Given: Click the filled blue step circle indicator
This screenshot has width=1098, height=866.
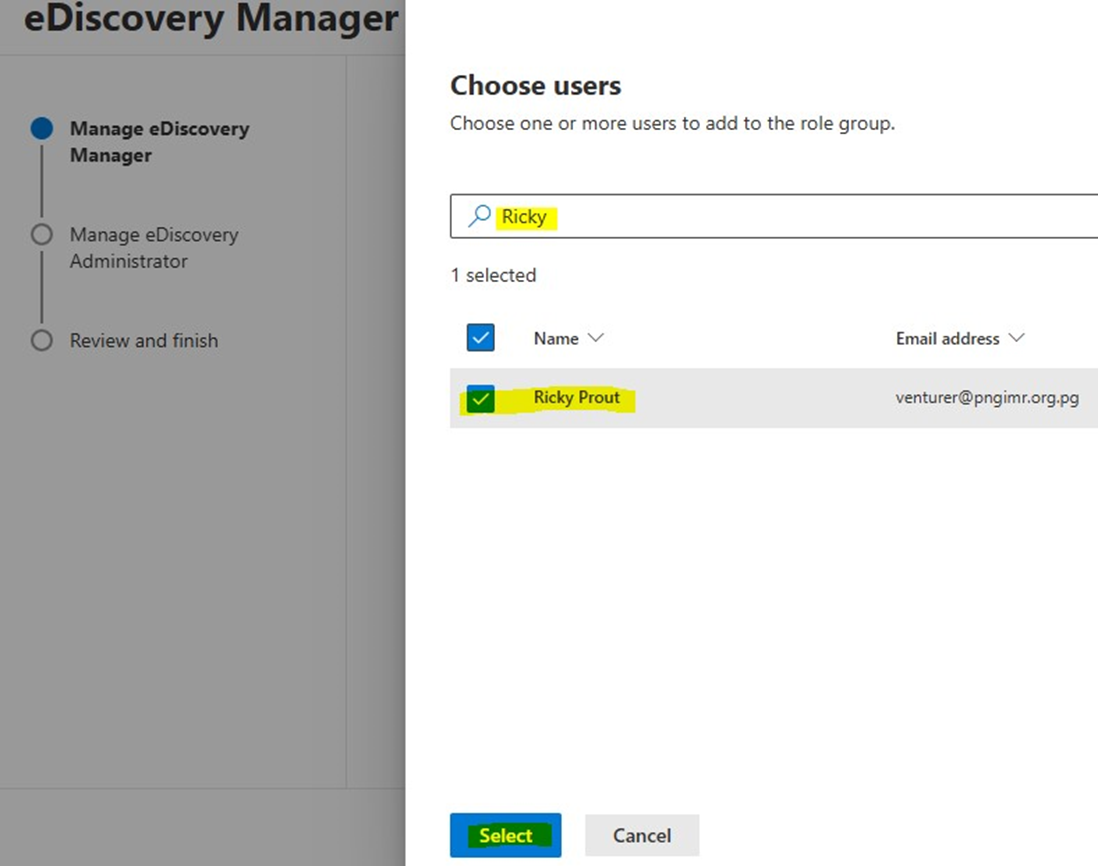Looking at the screenshot, I should pyautogui.click(x=41, y=129).
